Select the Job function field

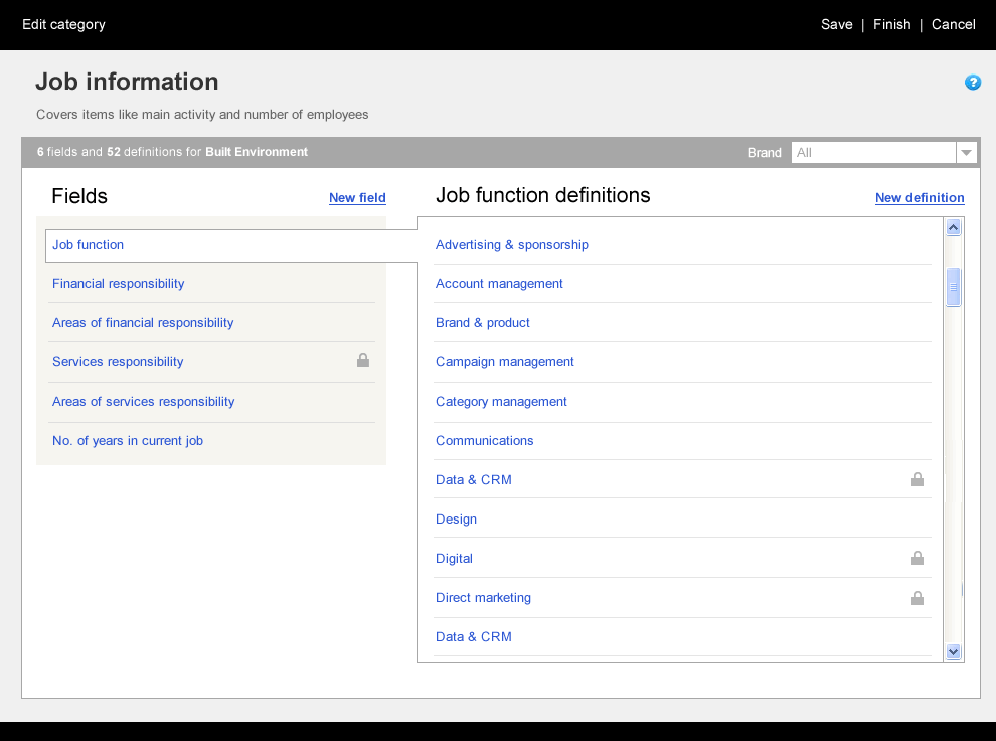point(88,245)
